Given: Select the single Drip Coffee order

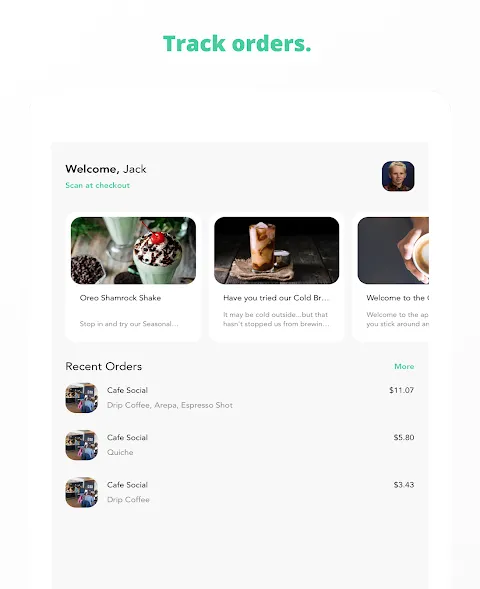Looking at the screenshot, I should [240, 492].
